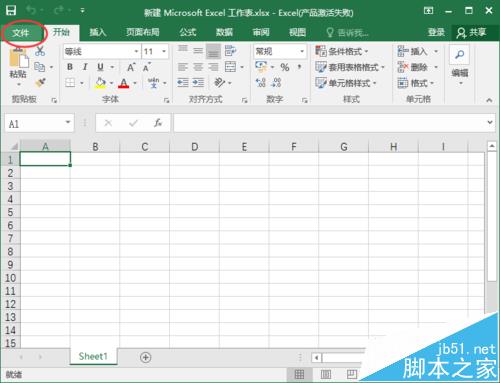Click the Paste clipboard icon

[18, 58]
